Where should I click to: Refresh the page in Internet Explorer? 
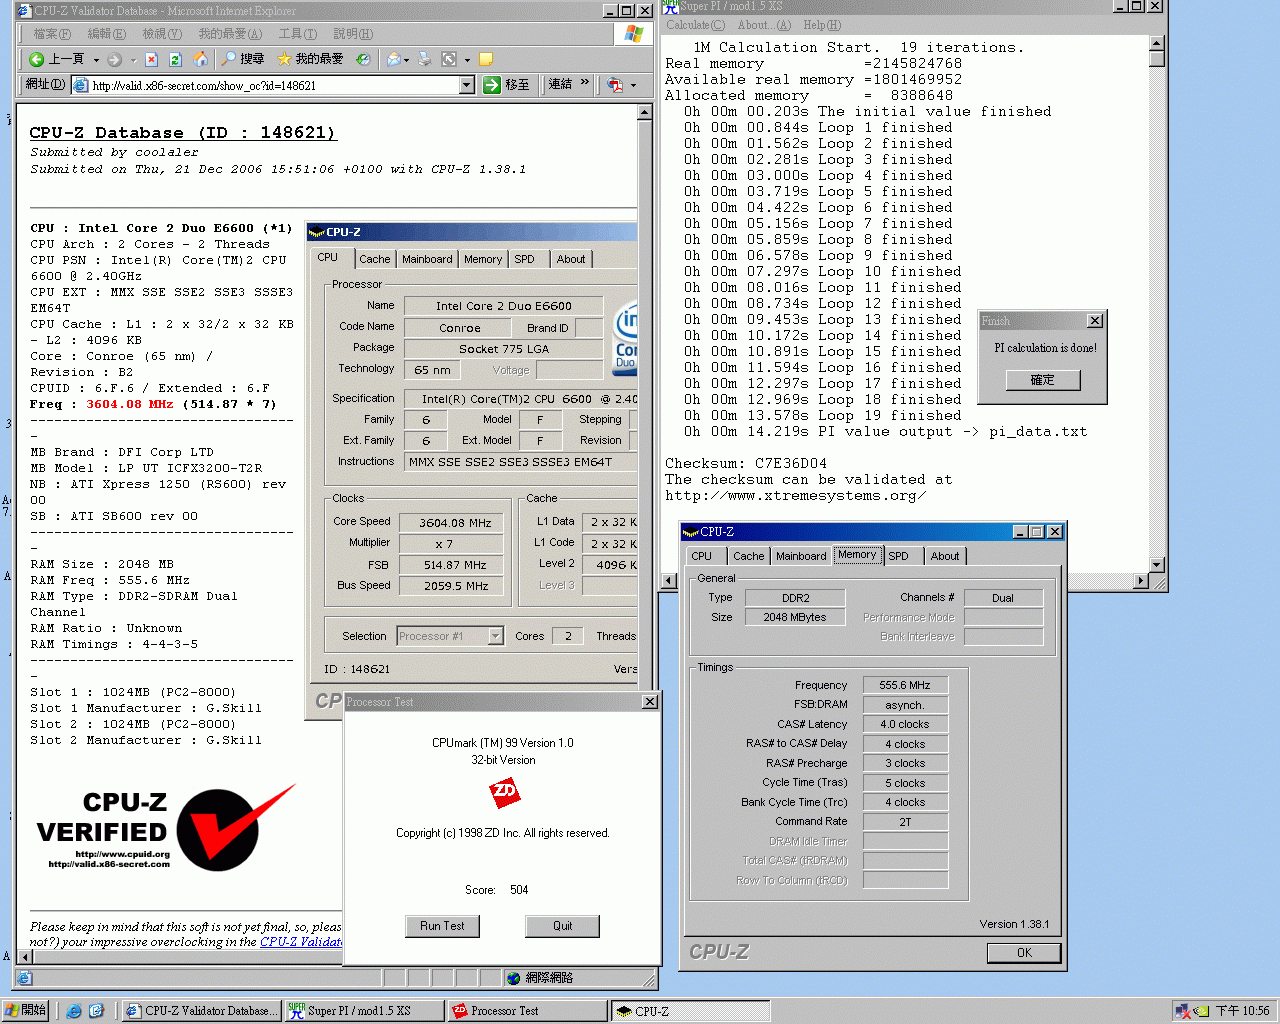coord(175,59)
